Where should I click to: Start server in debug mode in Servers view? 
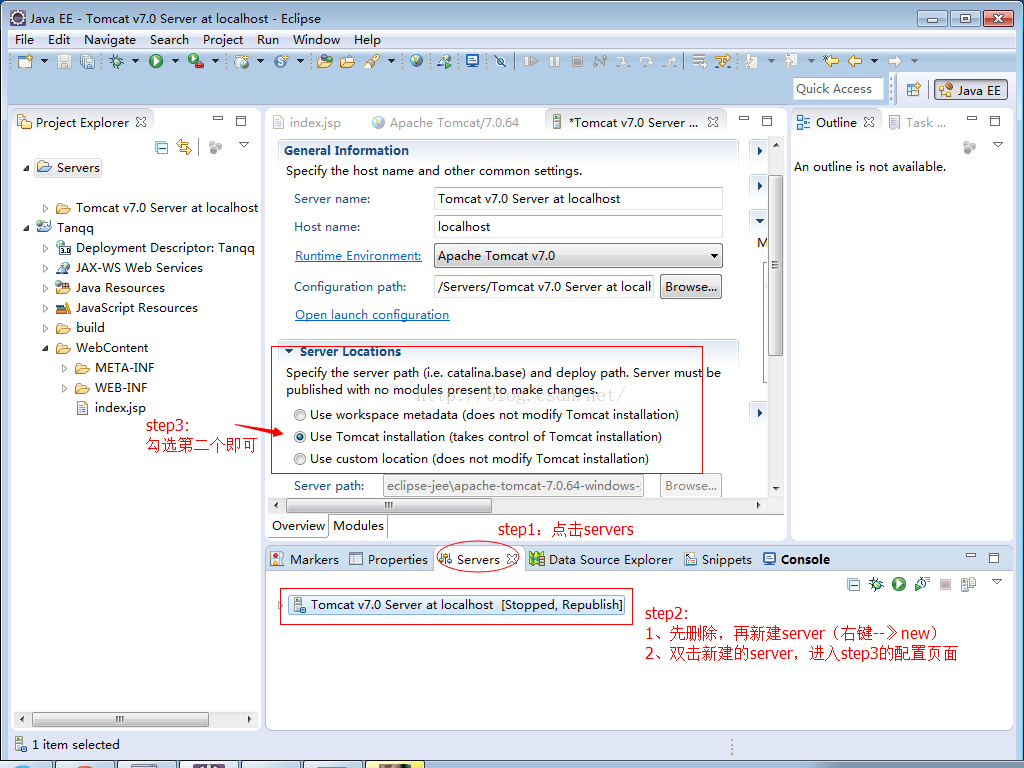[876, 584]
